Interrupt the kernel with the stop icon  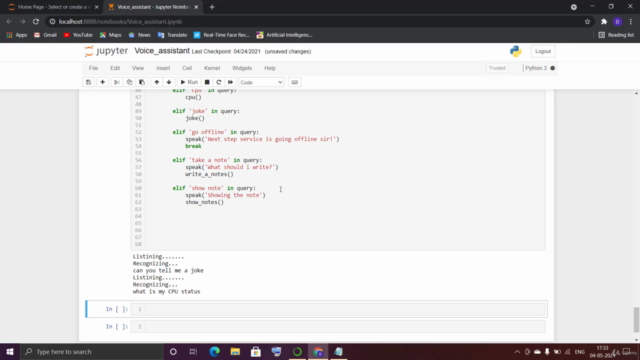click(207, 82)
